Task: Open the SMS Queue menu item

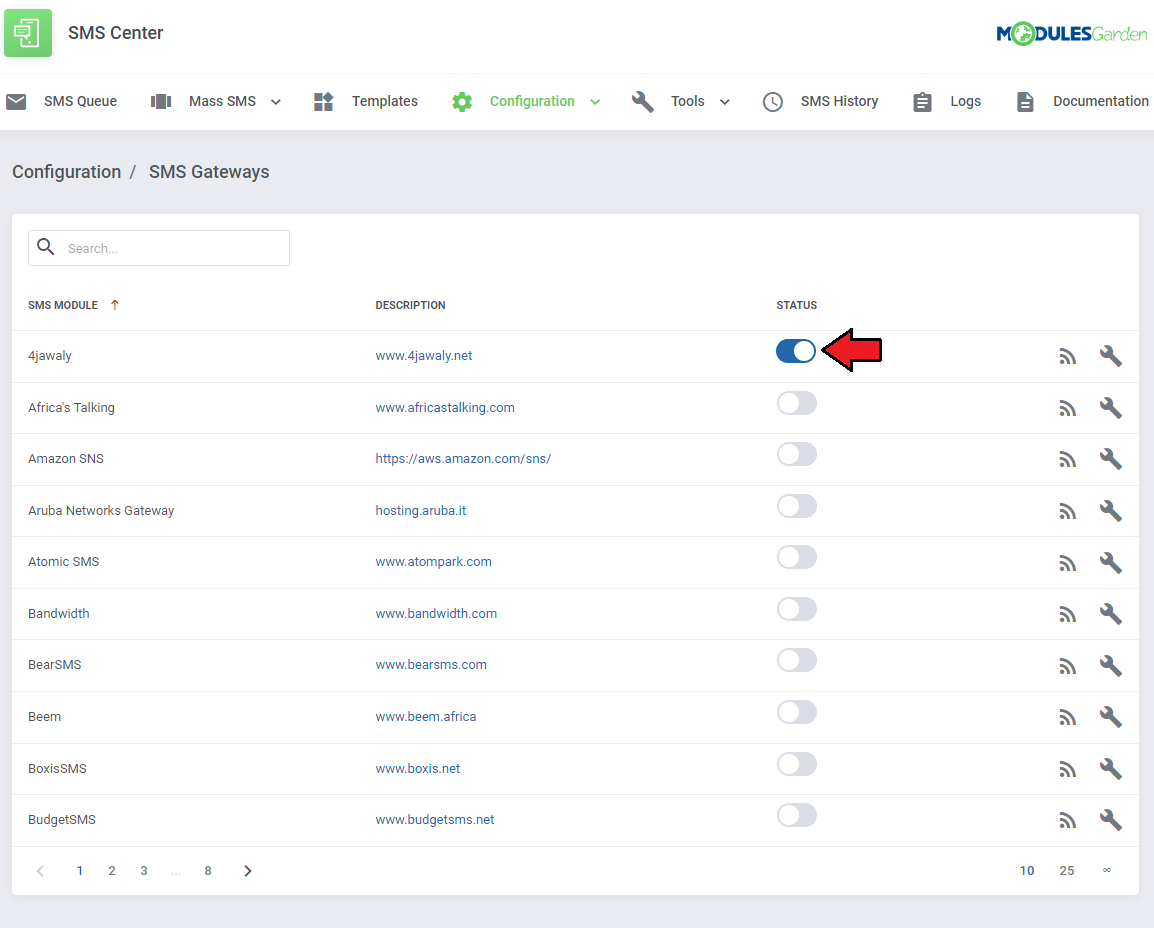Action: coord(80,102)
